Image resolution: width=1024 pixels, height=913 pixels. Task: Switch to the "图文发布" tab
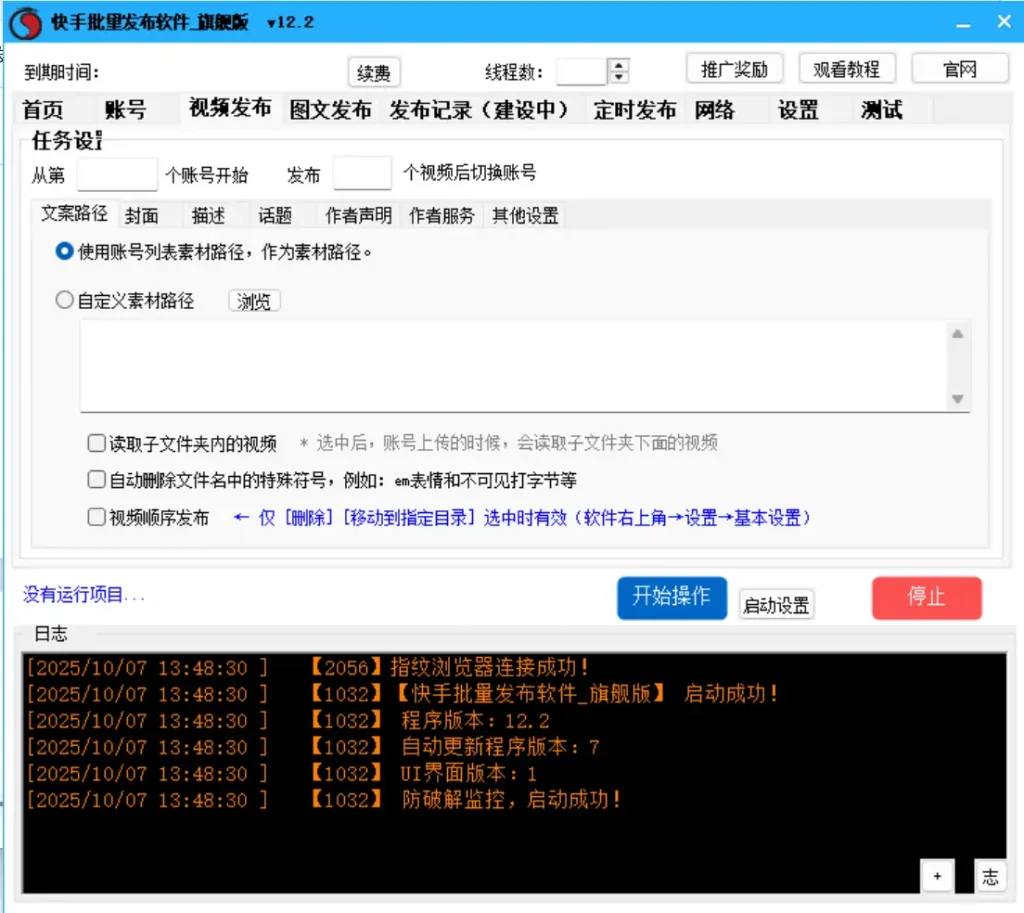(330, 110)
